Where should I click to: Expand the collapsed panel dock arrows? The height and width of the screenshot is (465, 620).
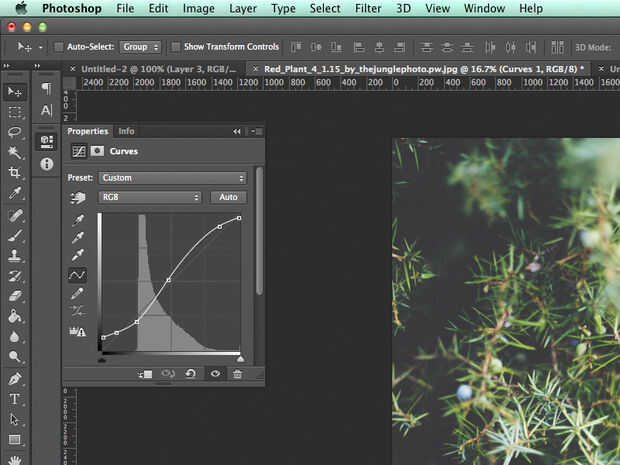(x=37, y=66)
